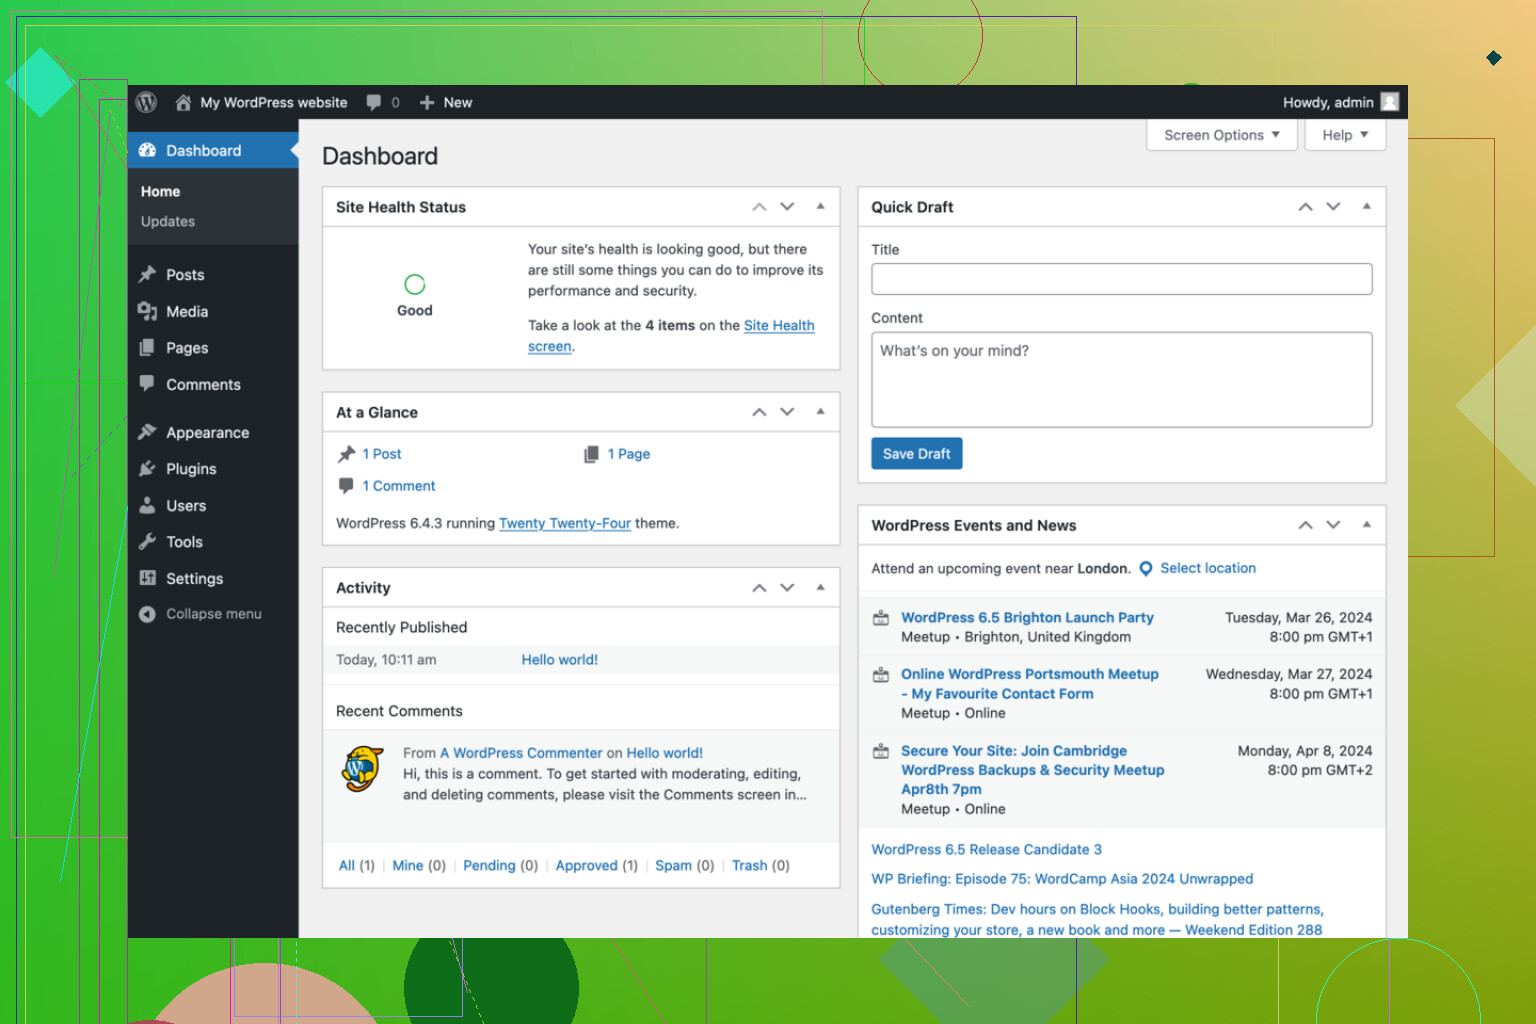Move Site Health Status panel down

pos(787,207)
